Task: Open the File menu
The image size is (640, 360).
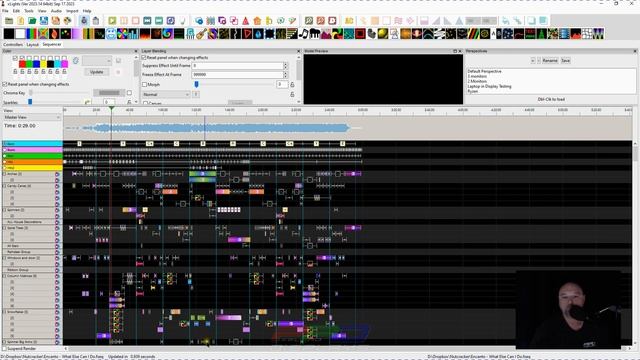Action: pyautogui.click(x=5, y=11)
